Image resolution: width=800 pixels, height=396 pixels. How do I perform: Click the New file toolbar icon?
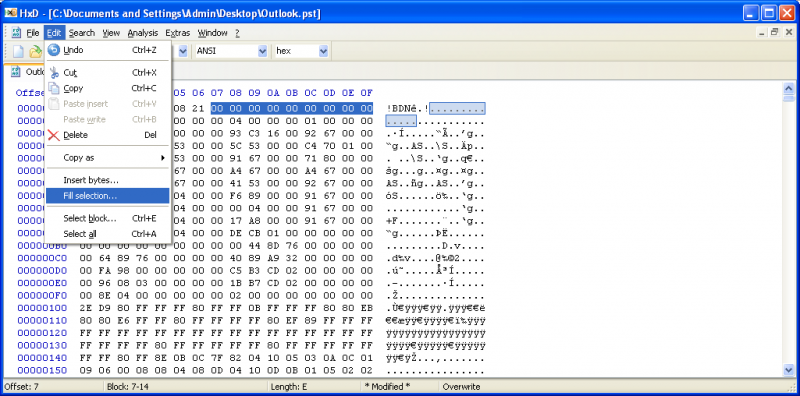coord(18,51)
